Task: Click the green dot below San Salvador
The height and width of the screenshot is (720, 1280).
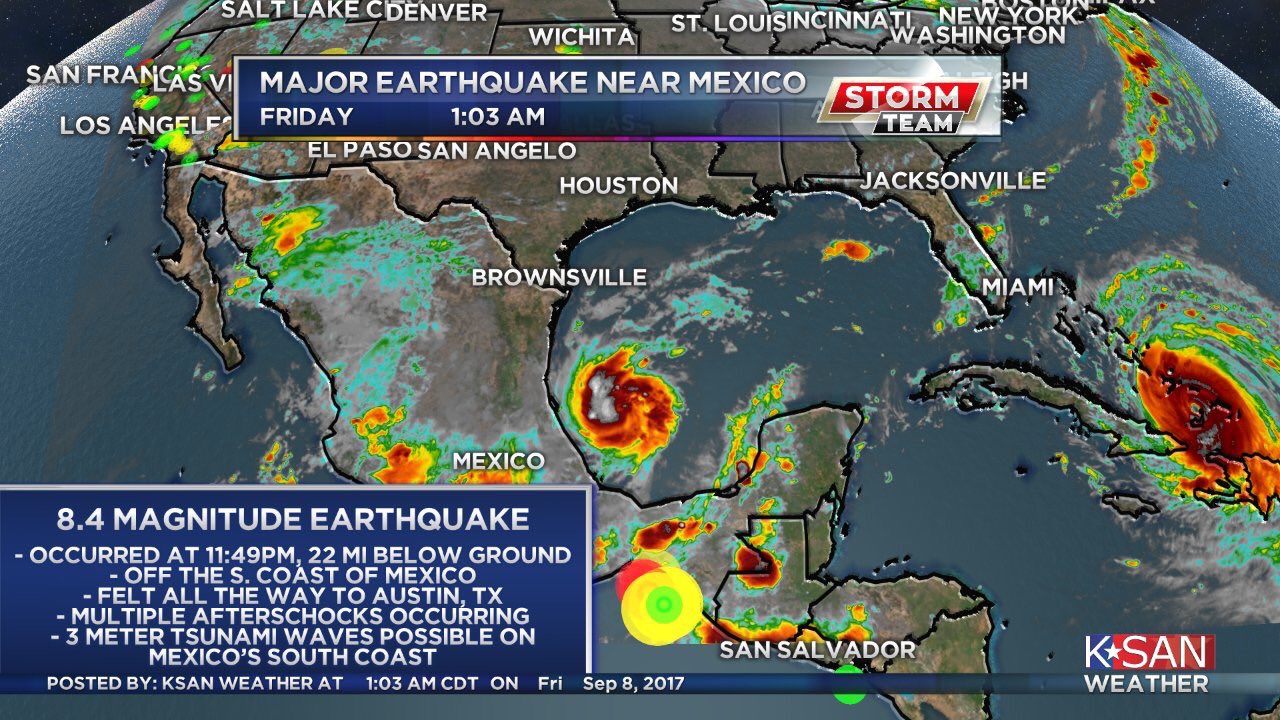Action: pos(848,683)
